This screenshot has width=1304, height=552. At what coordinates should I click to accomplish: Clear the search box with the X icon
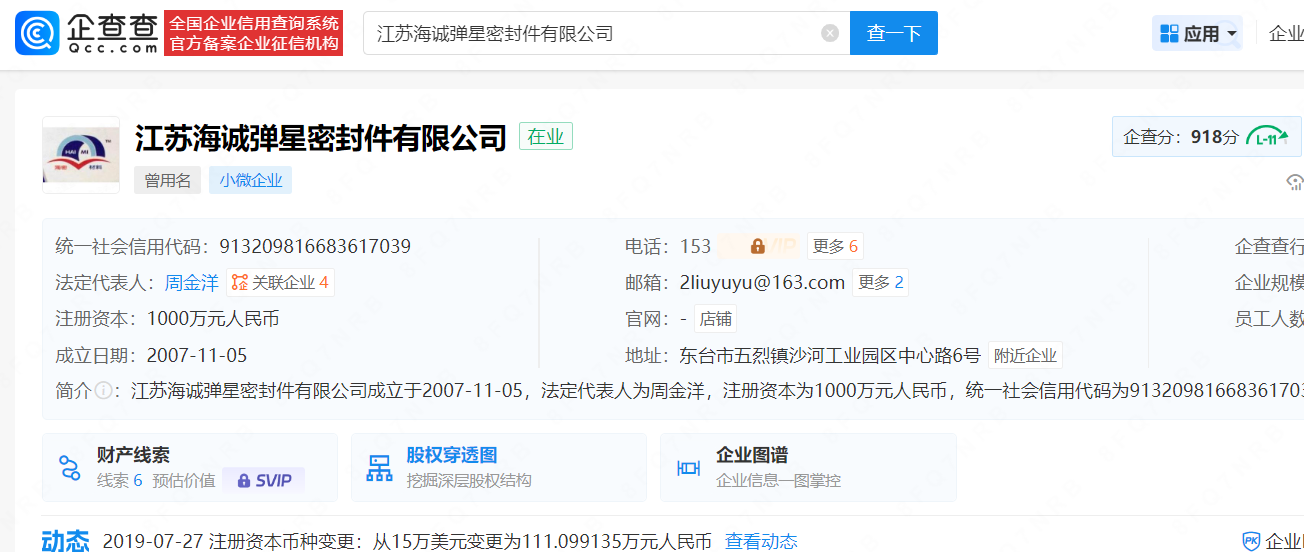coord(830,33)
